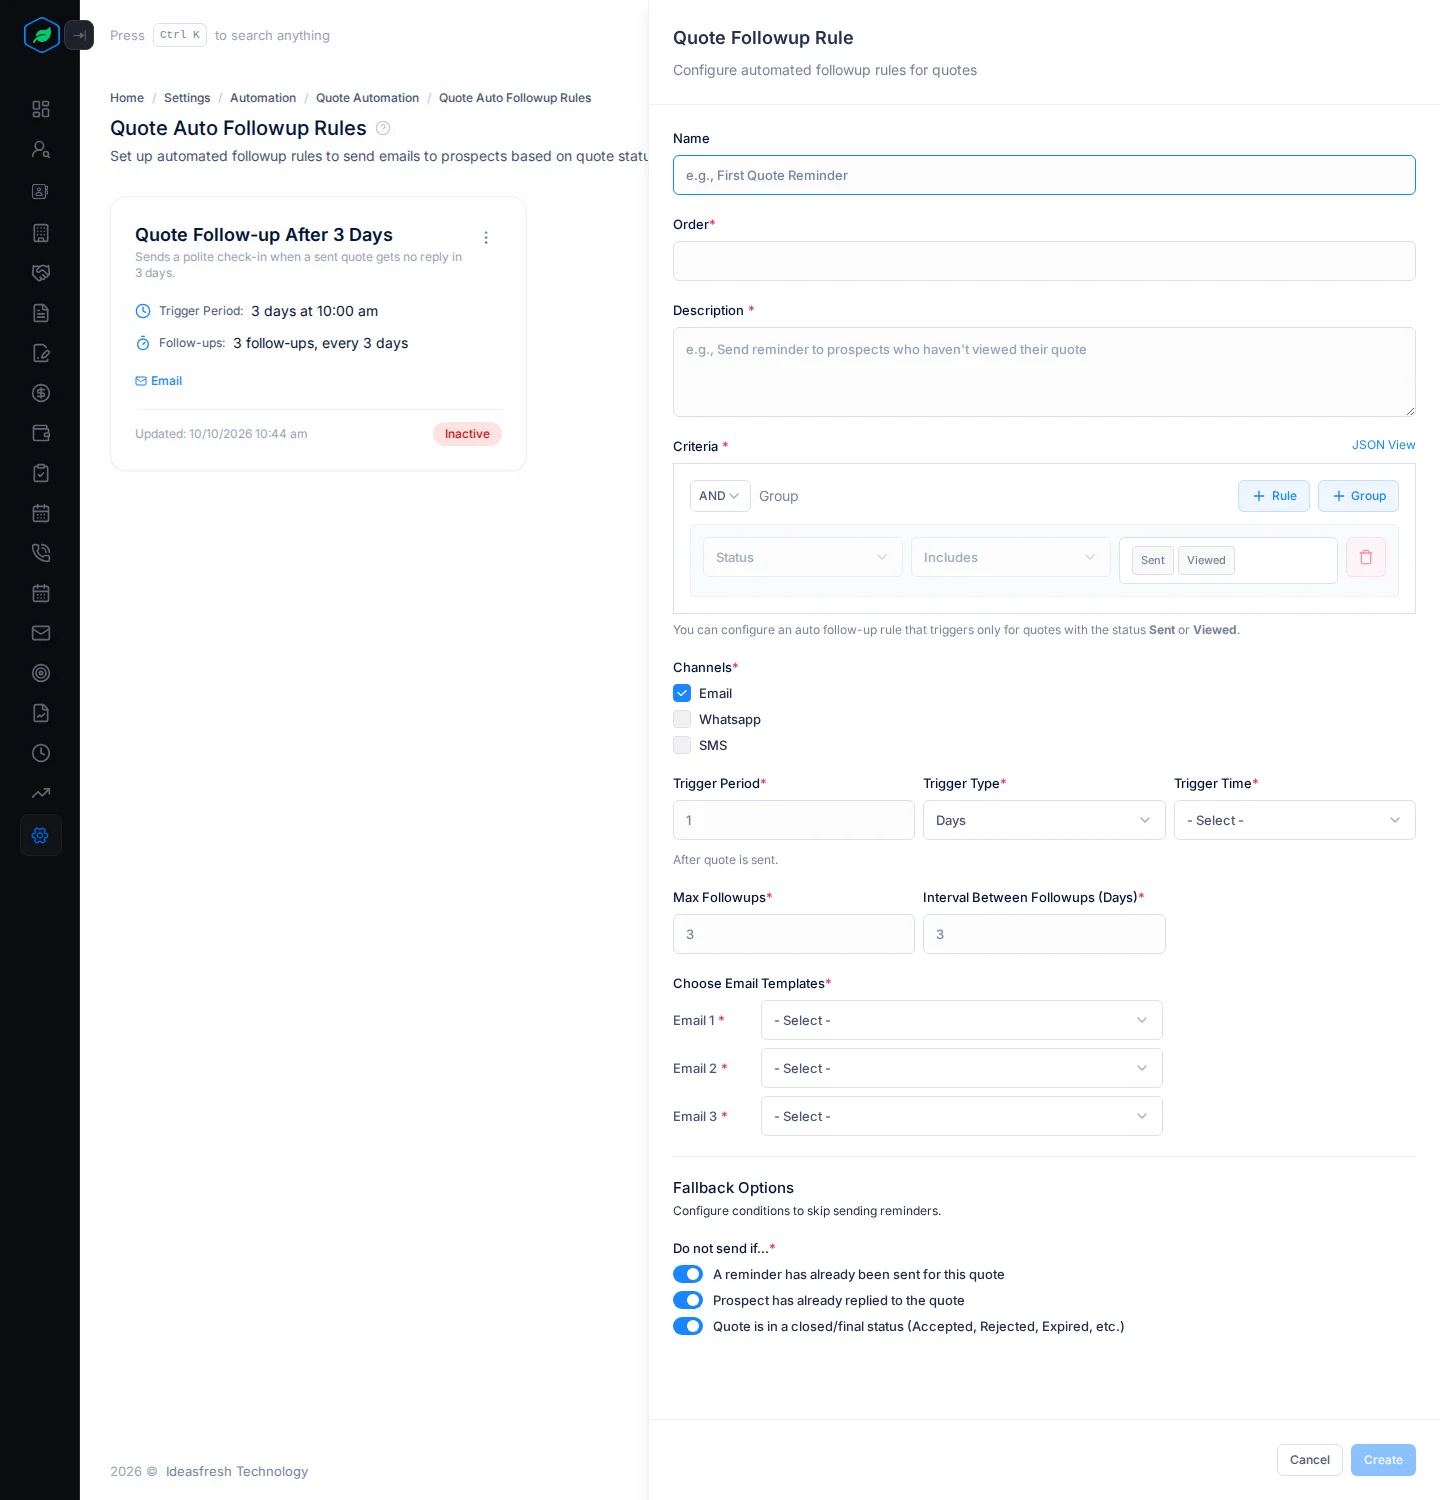This screenshot has width=1440, height=1500.
Task: Open the user search icon in sidebar
Action: (41, 149)
